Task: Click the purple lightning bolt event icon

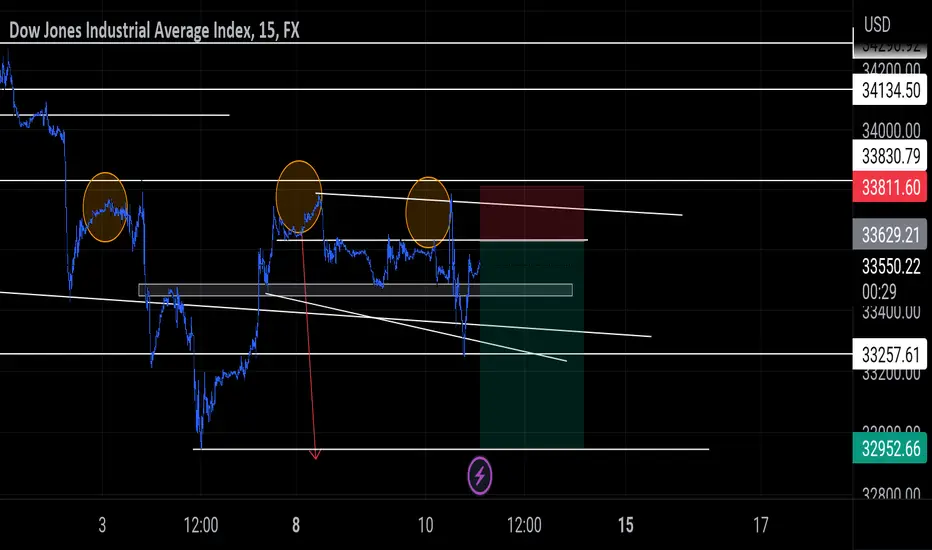Action: coord(480,476)
